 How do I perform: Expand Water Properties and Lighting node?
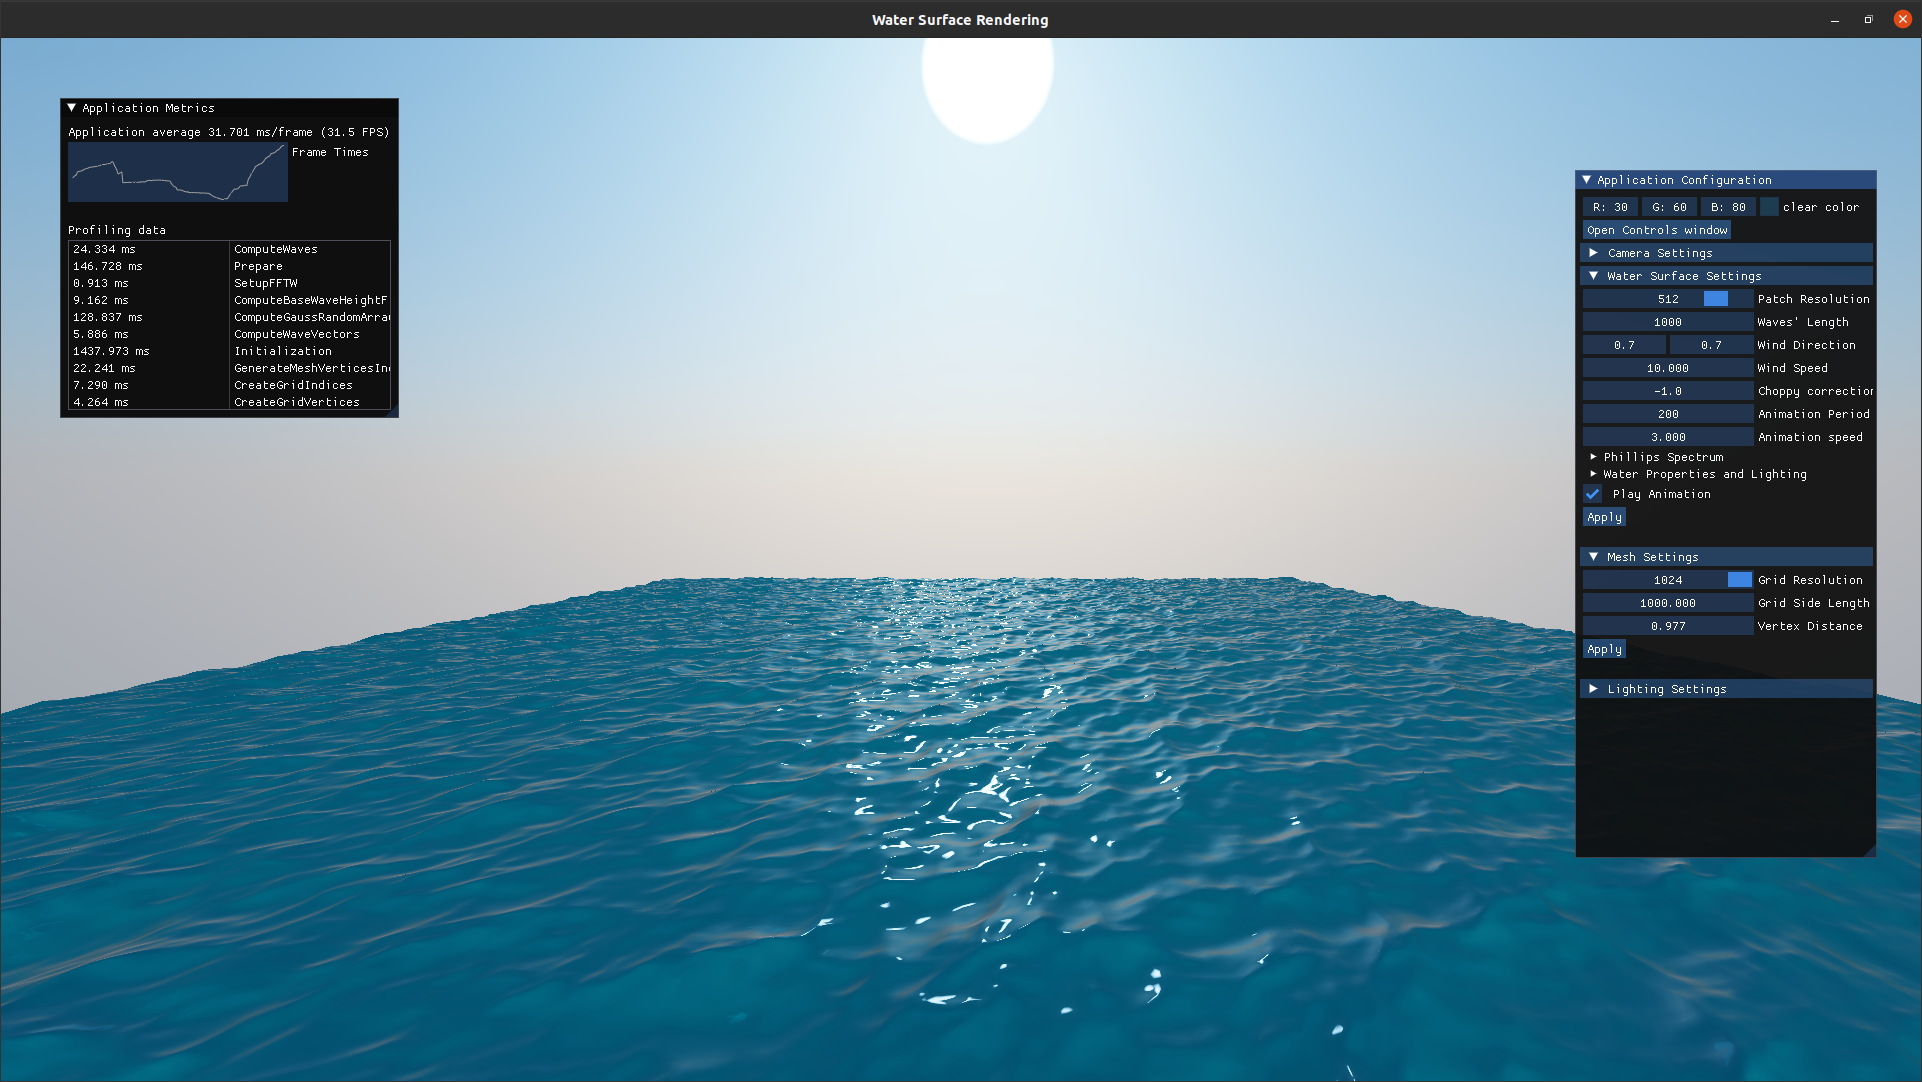pyautogui.click(x=1594, y=474)
